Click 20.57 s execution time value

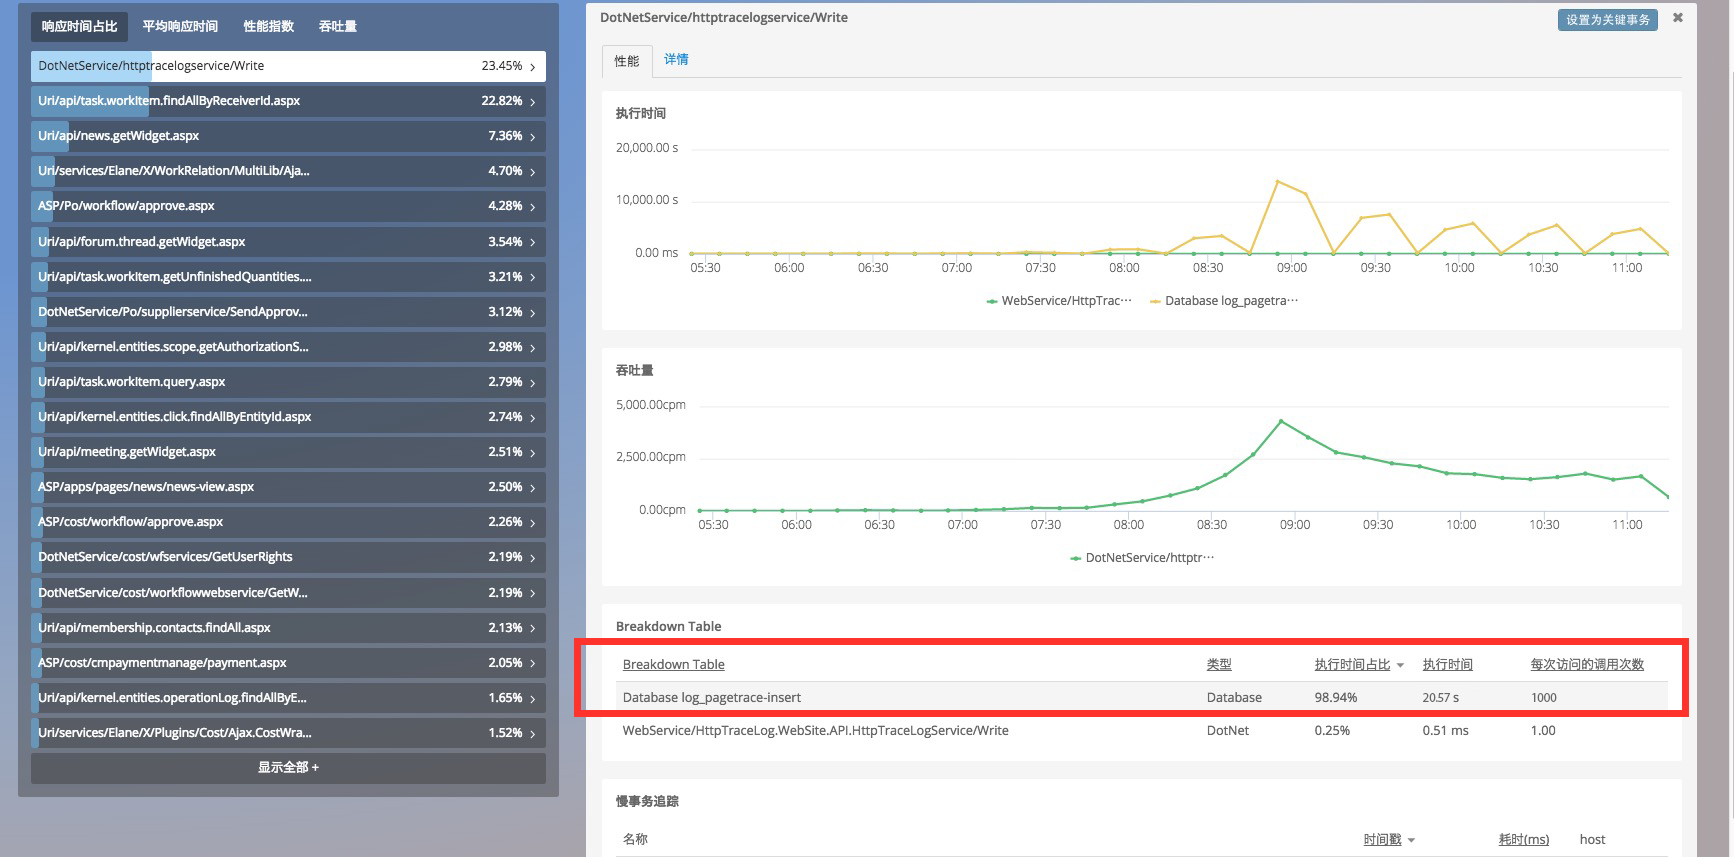[x=1440, y=698]
